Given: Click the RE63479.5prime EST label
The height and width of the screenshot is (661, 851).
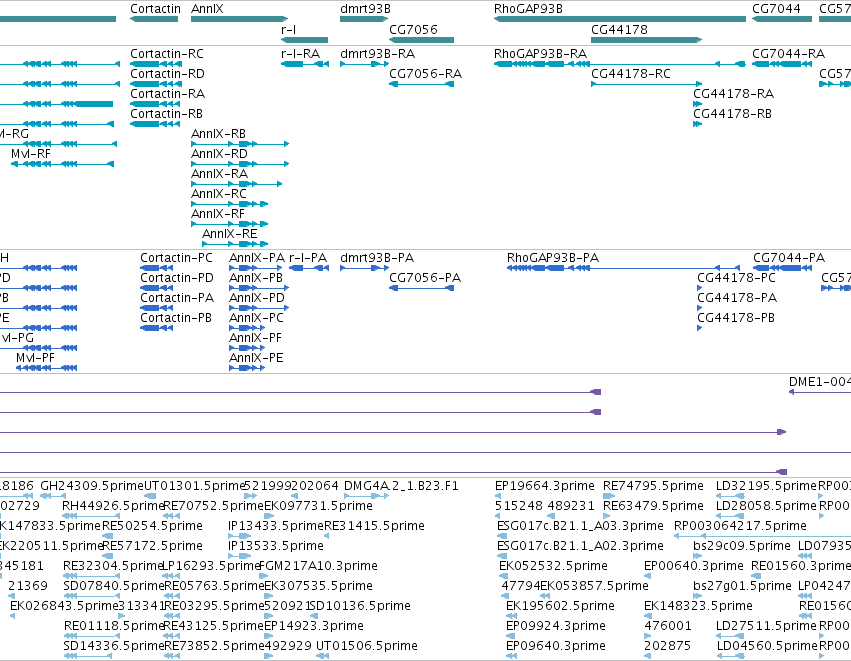Looking at the screenshot, I should click(653, 506).
